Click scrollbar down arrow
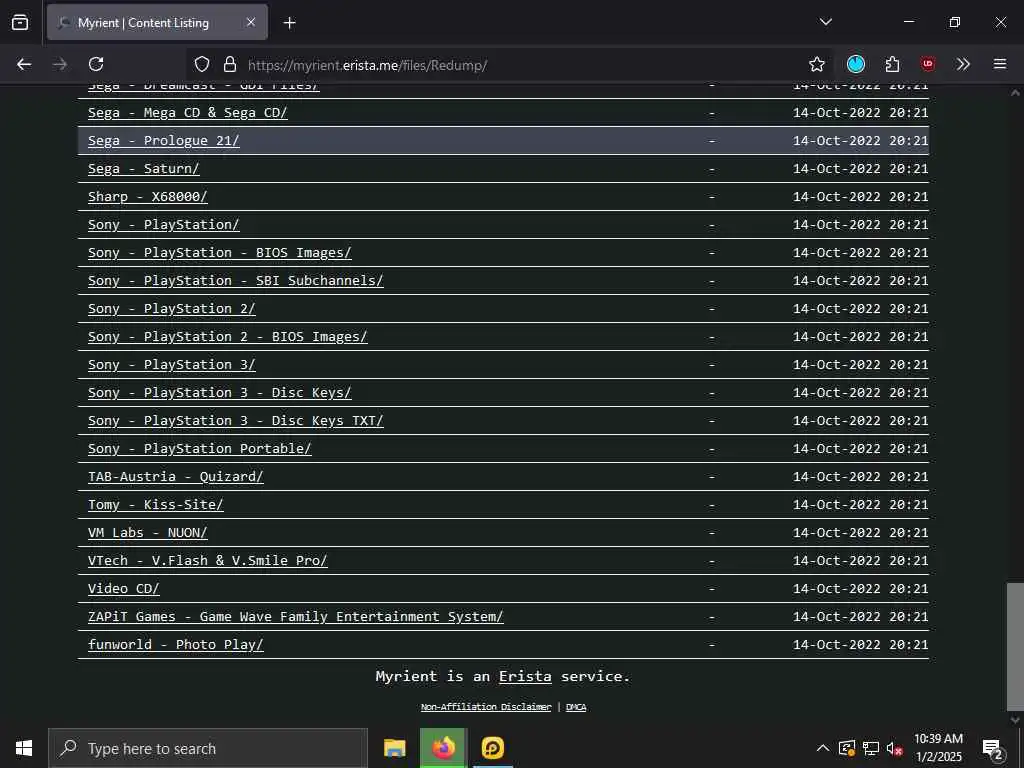The width and height of the screenshot is (1024, 768). click(1015, 720)
